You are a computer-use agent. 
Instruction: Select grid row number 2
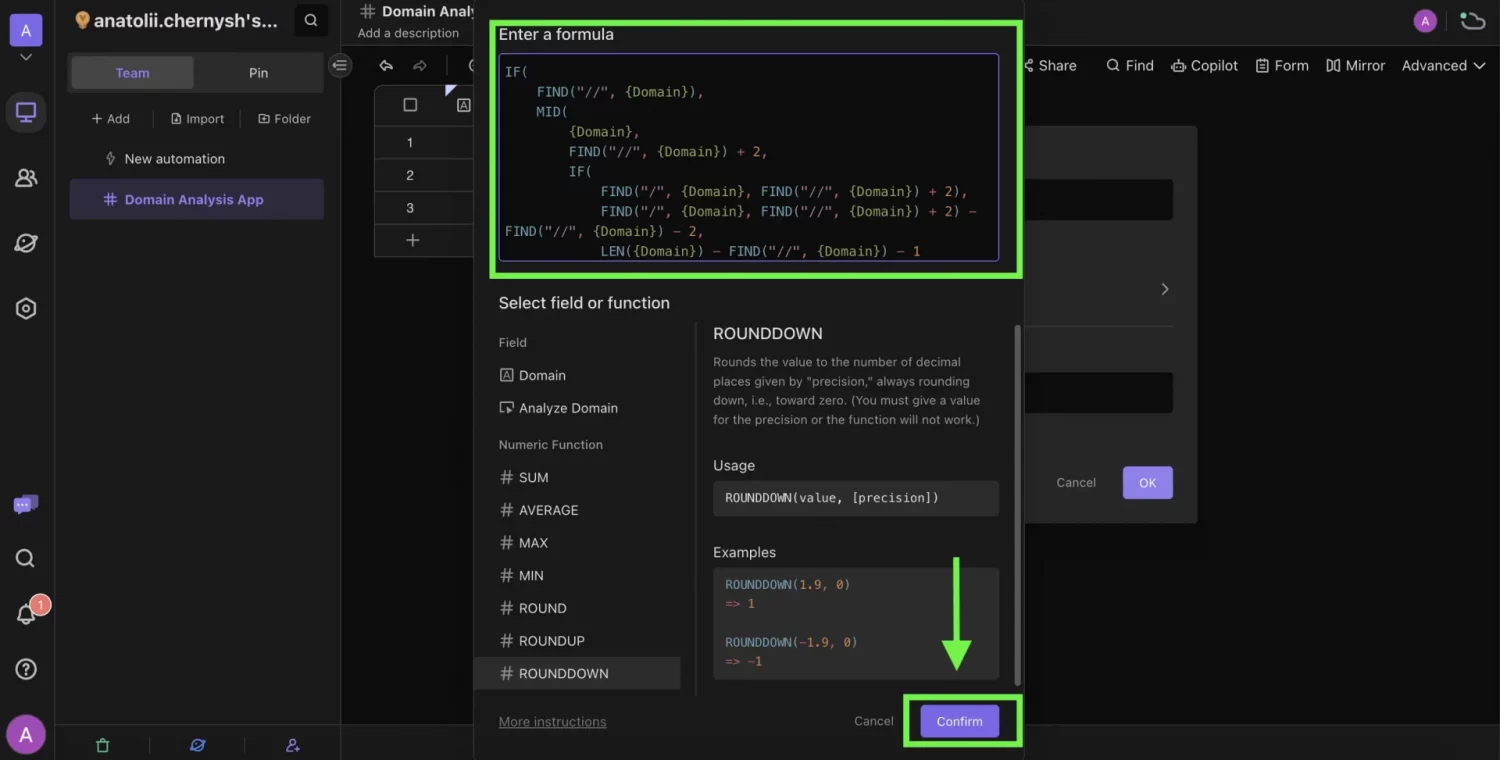[410, 176]
